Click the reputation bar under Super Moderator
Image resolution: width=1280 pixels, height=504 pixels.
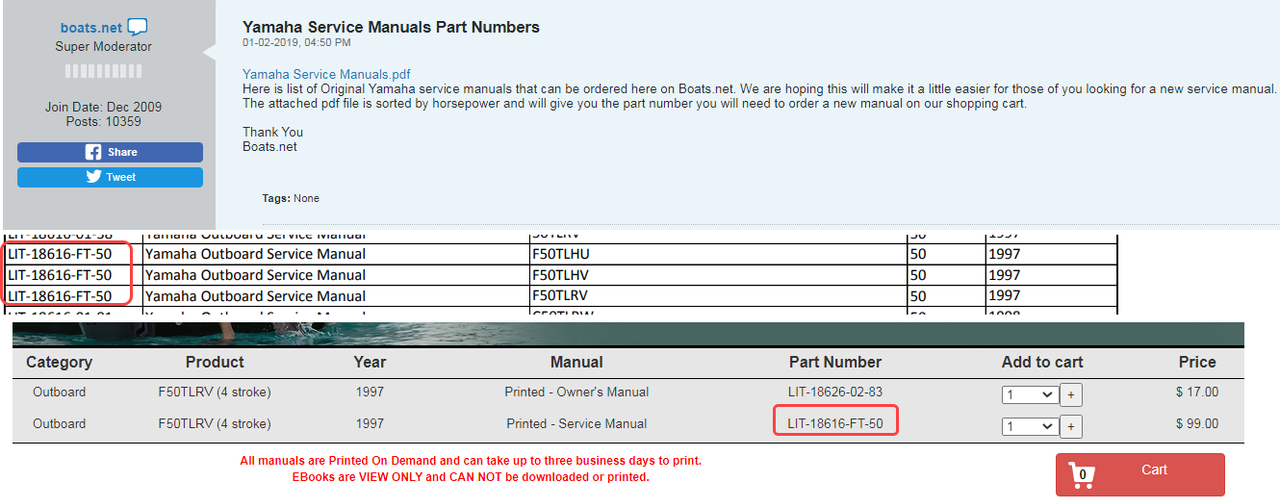pos(104,71)
